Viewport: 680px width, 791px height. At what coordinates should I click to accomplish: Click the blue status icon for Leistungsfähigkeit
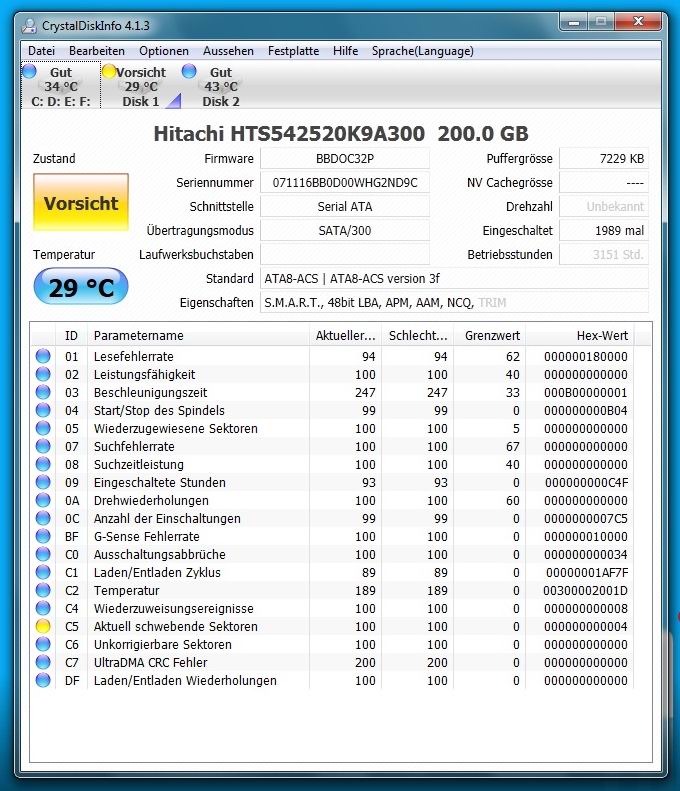tap(43, 374)
